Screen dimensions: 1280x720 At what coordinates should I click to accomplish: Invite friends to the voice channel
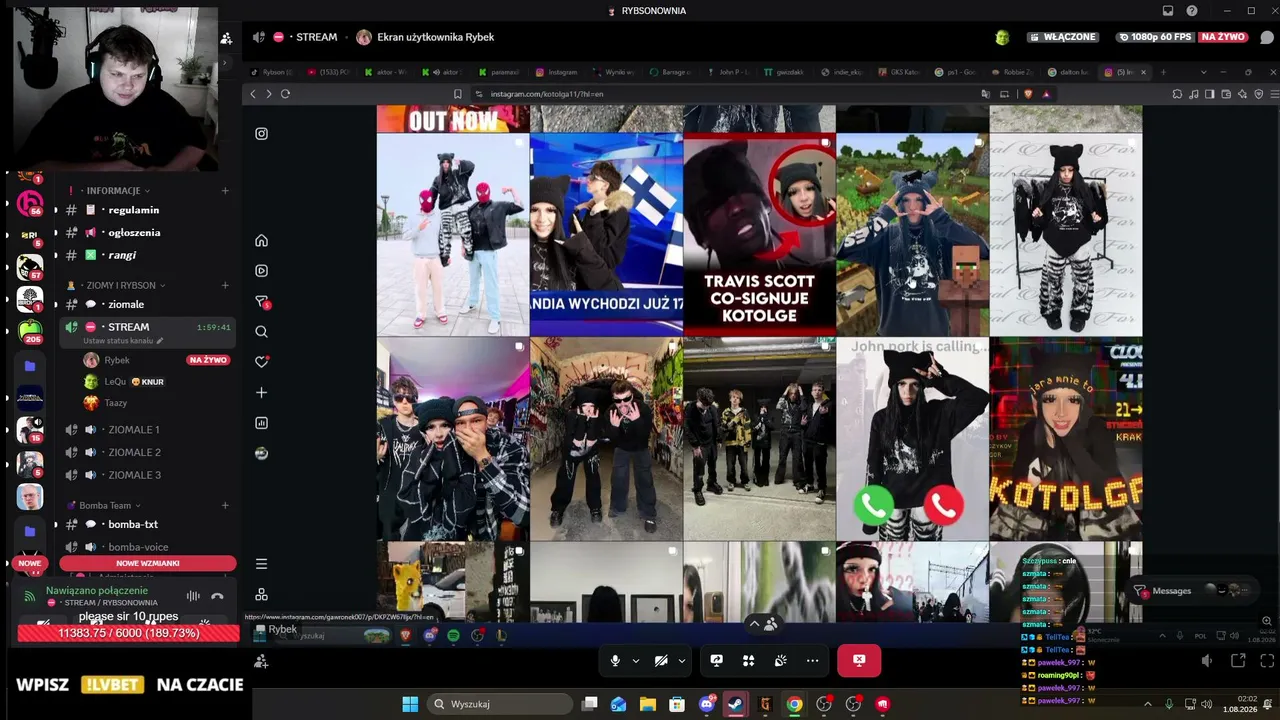261,661
